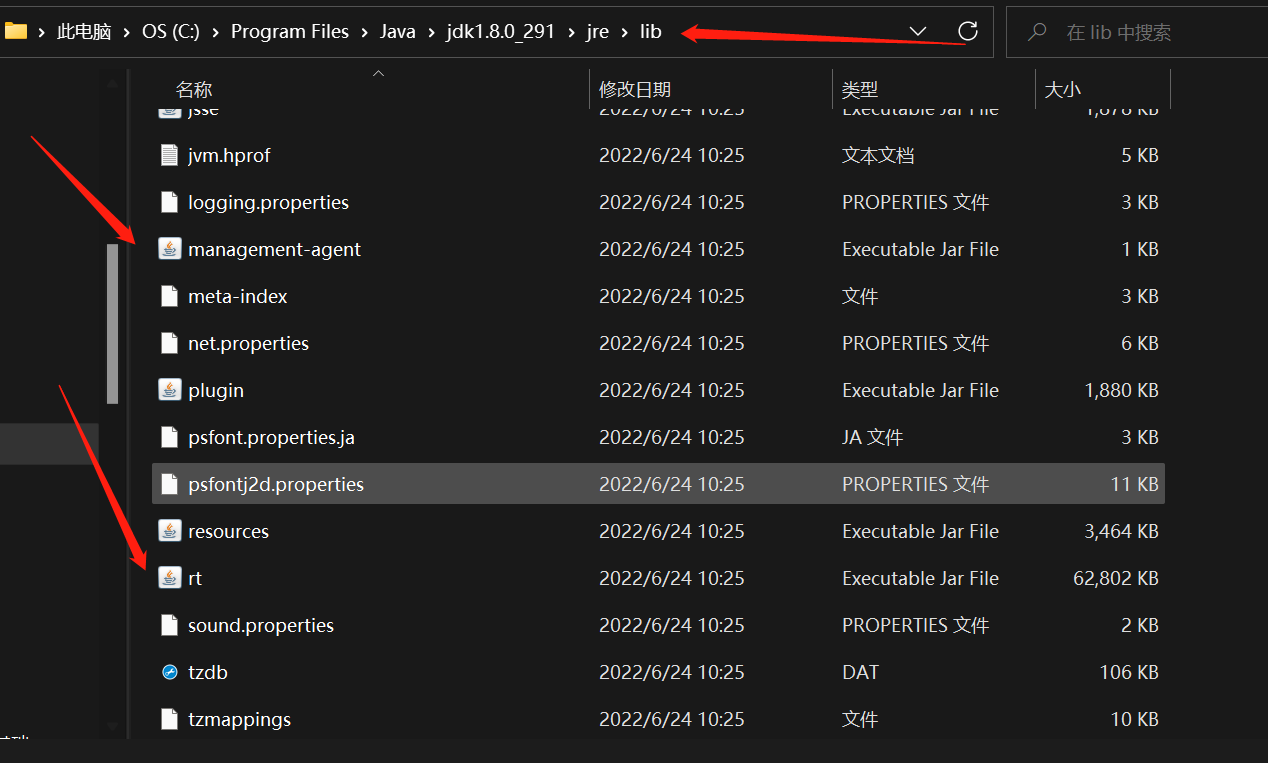Click the psfontj2d.properties file icon
This screenshot has height=763, width=1268.
pyautogui.click(x=170, y=484)
